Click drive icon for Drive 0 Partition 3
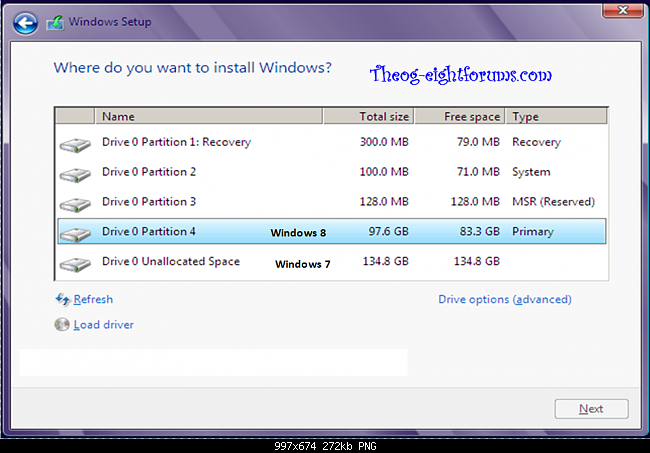 pyautogui.click(x=75, y=205)
